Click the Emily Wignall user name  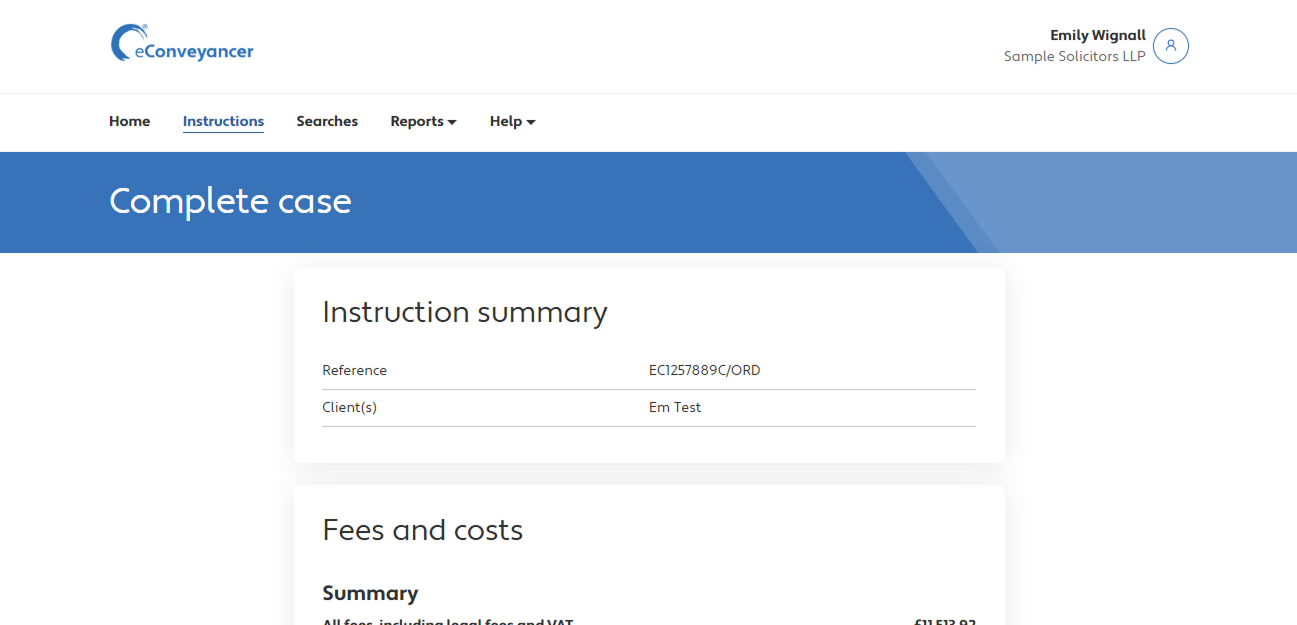[1098, 36]
